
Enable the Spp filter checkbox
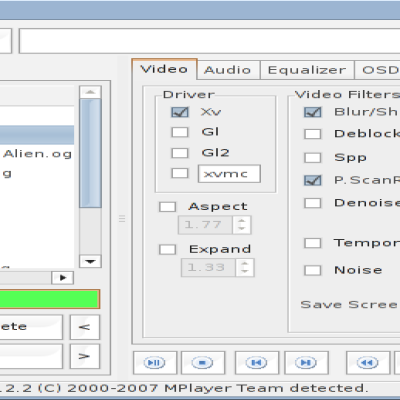tap(313, 157)
